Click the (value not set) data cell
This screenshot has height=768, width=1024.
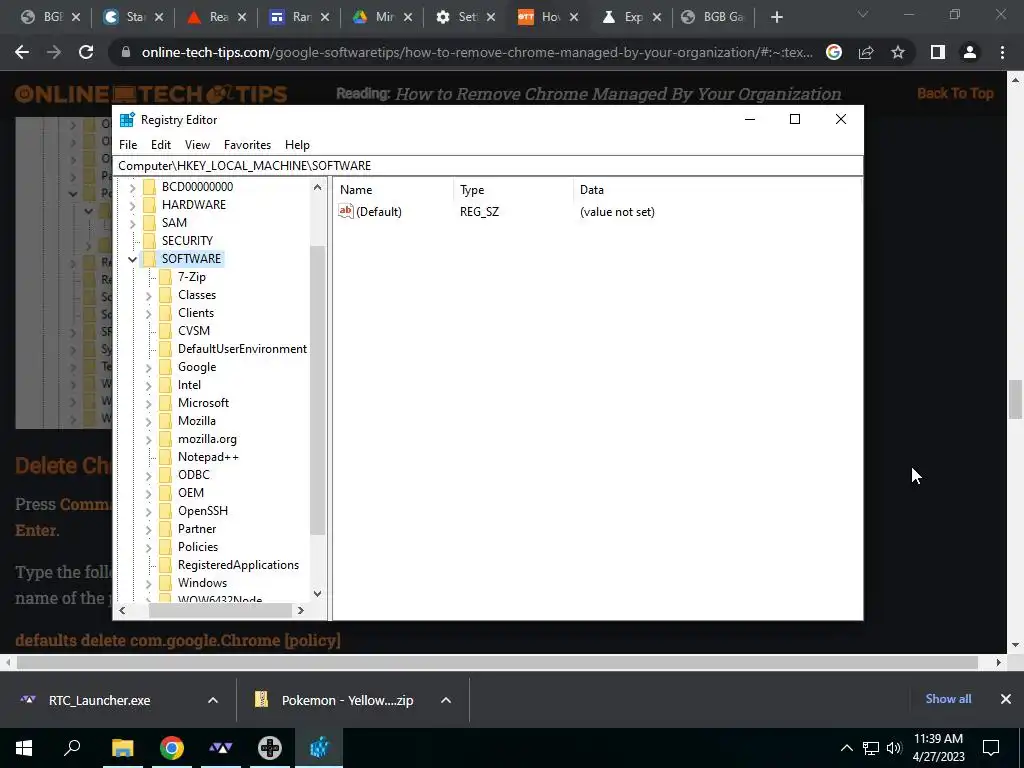[x=617, y=212]
